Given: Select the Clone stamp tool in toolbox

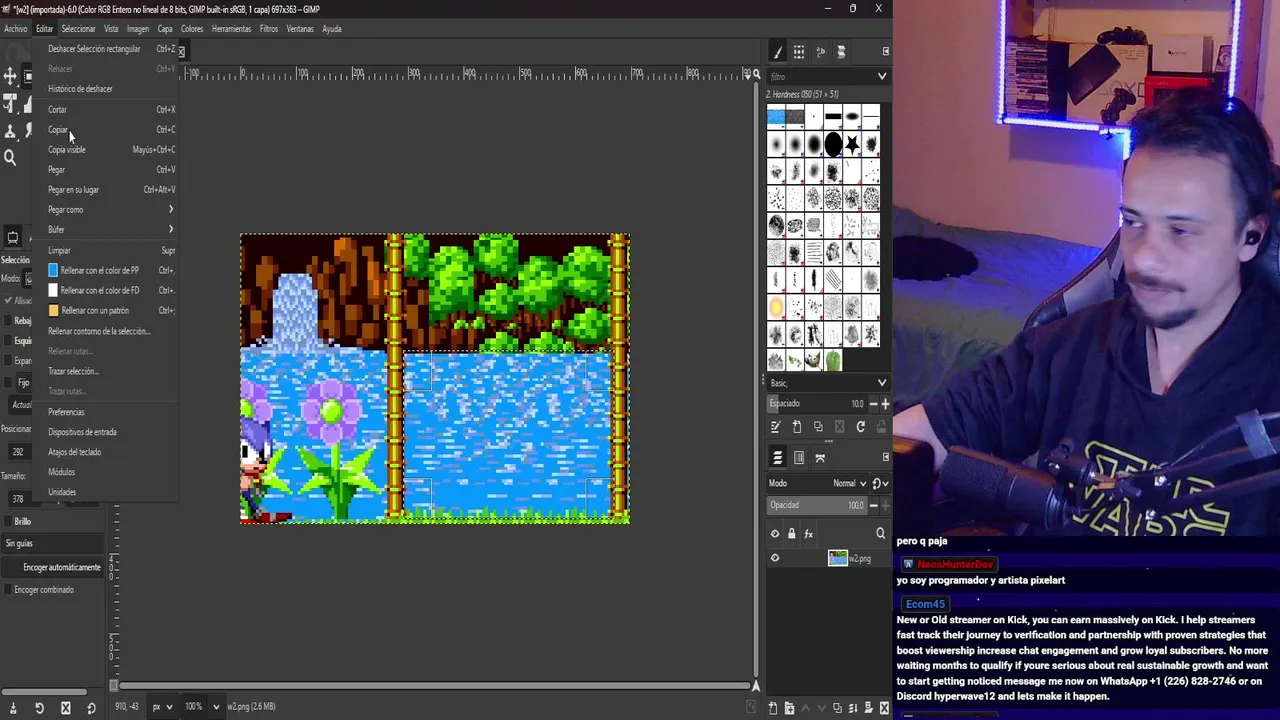Looking at the screenshot, I should point(10,131).
